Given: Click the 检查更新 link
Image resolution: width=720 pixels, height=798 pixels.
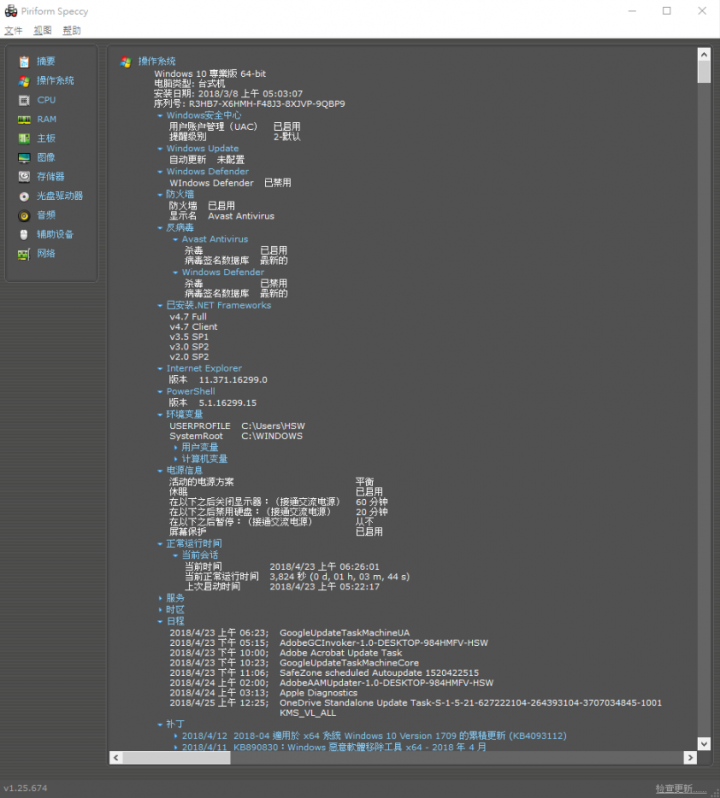Looking at the screenshot, I should click(680, 788).
